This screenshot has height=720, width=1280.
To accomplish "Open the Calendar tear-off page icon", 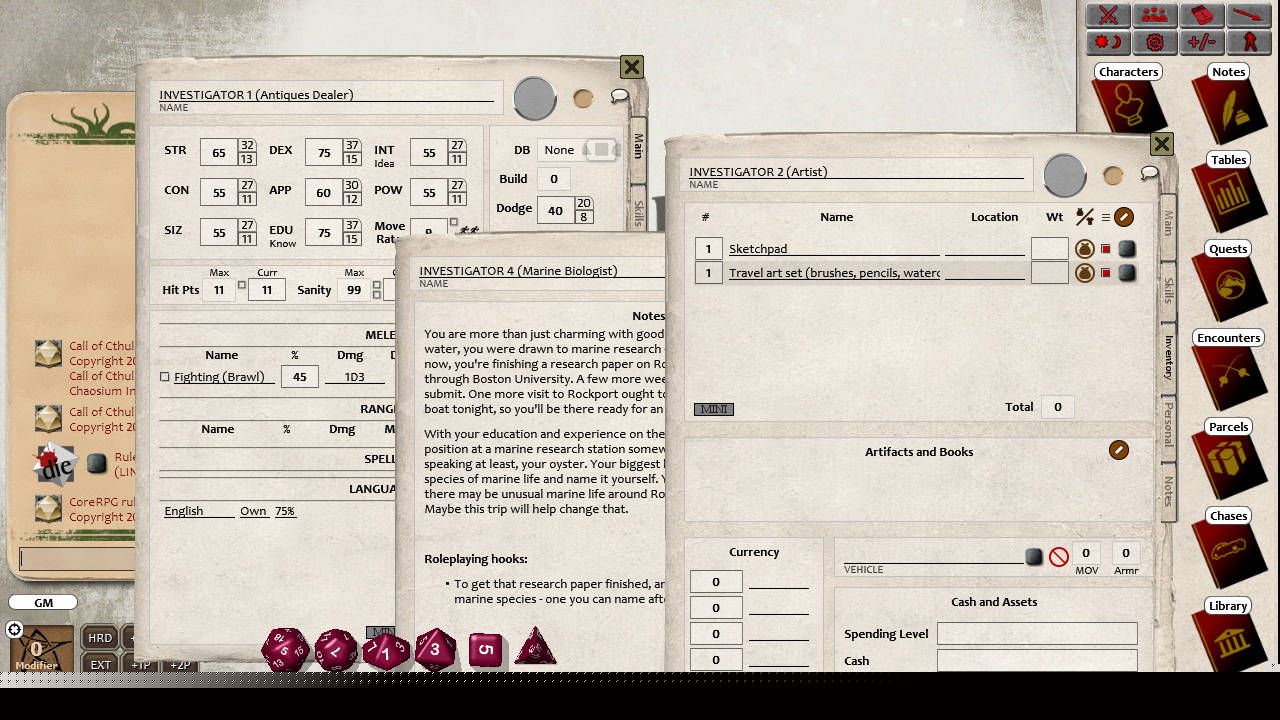I will [1202, 15].
